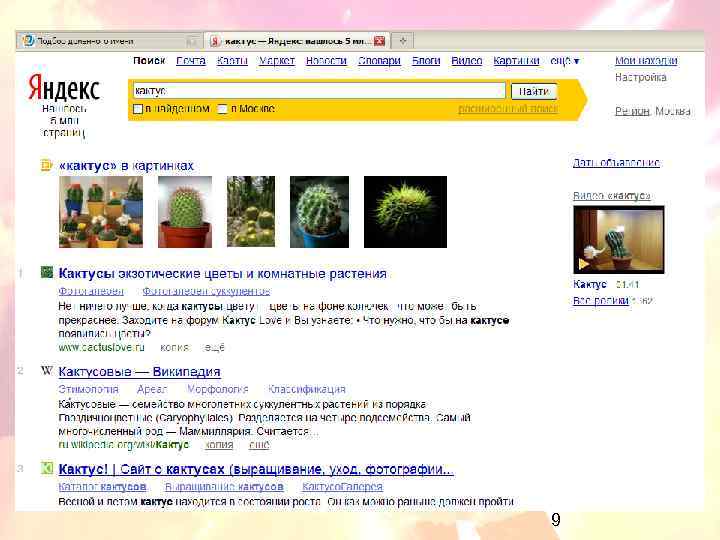Image resolution: width=720 pixels, height=540 pixels.
Task: Open the garden cacti thumbnail
Action: 251,212
